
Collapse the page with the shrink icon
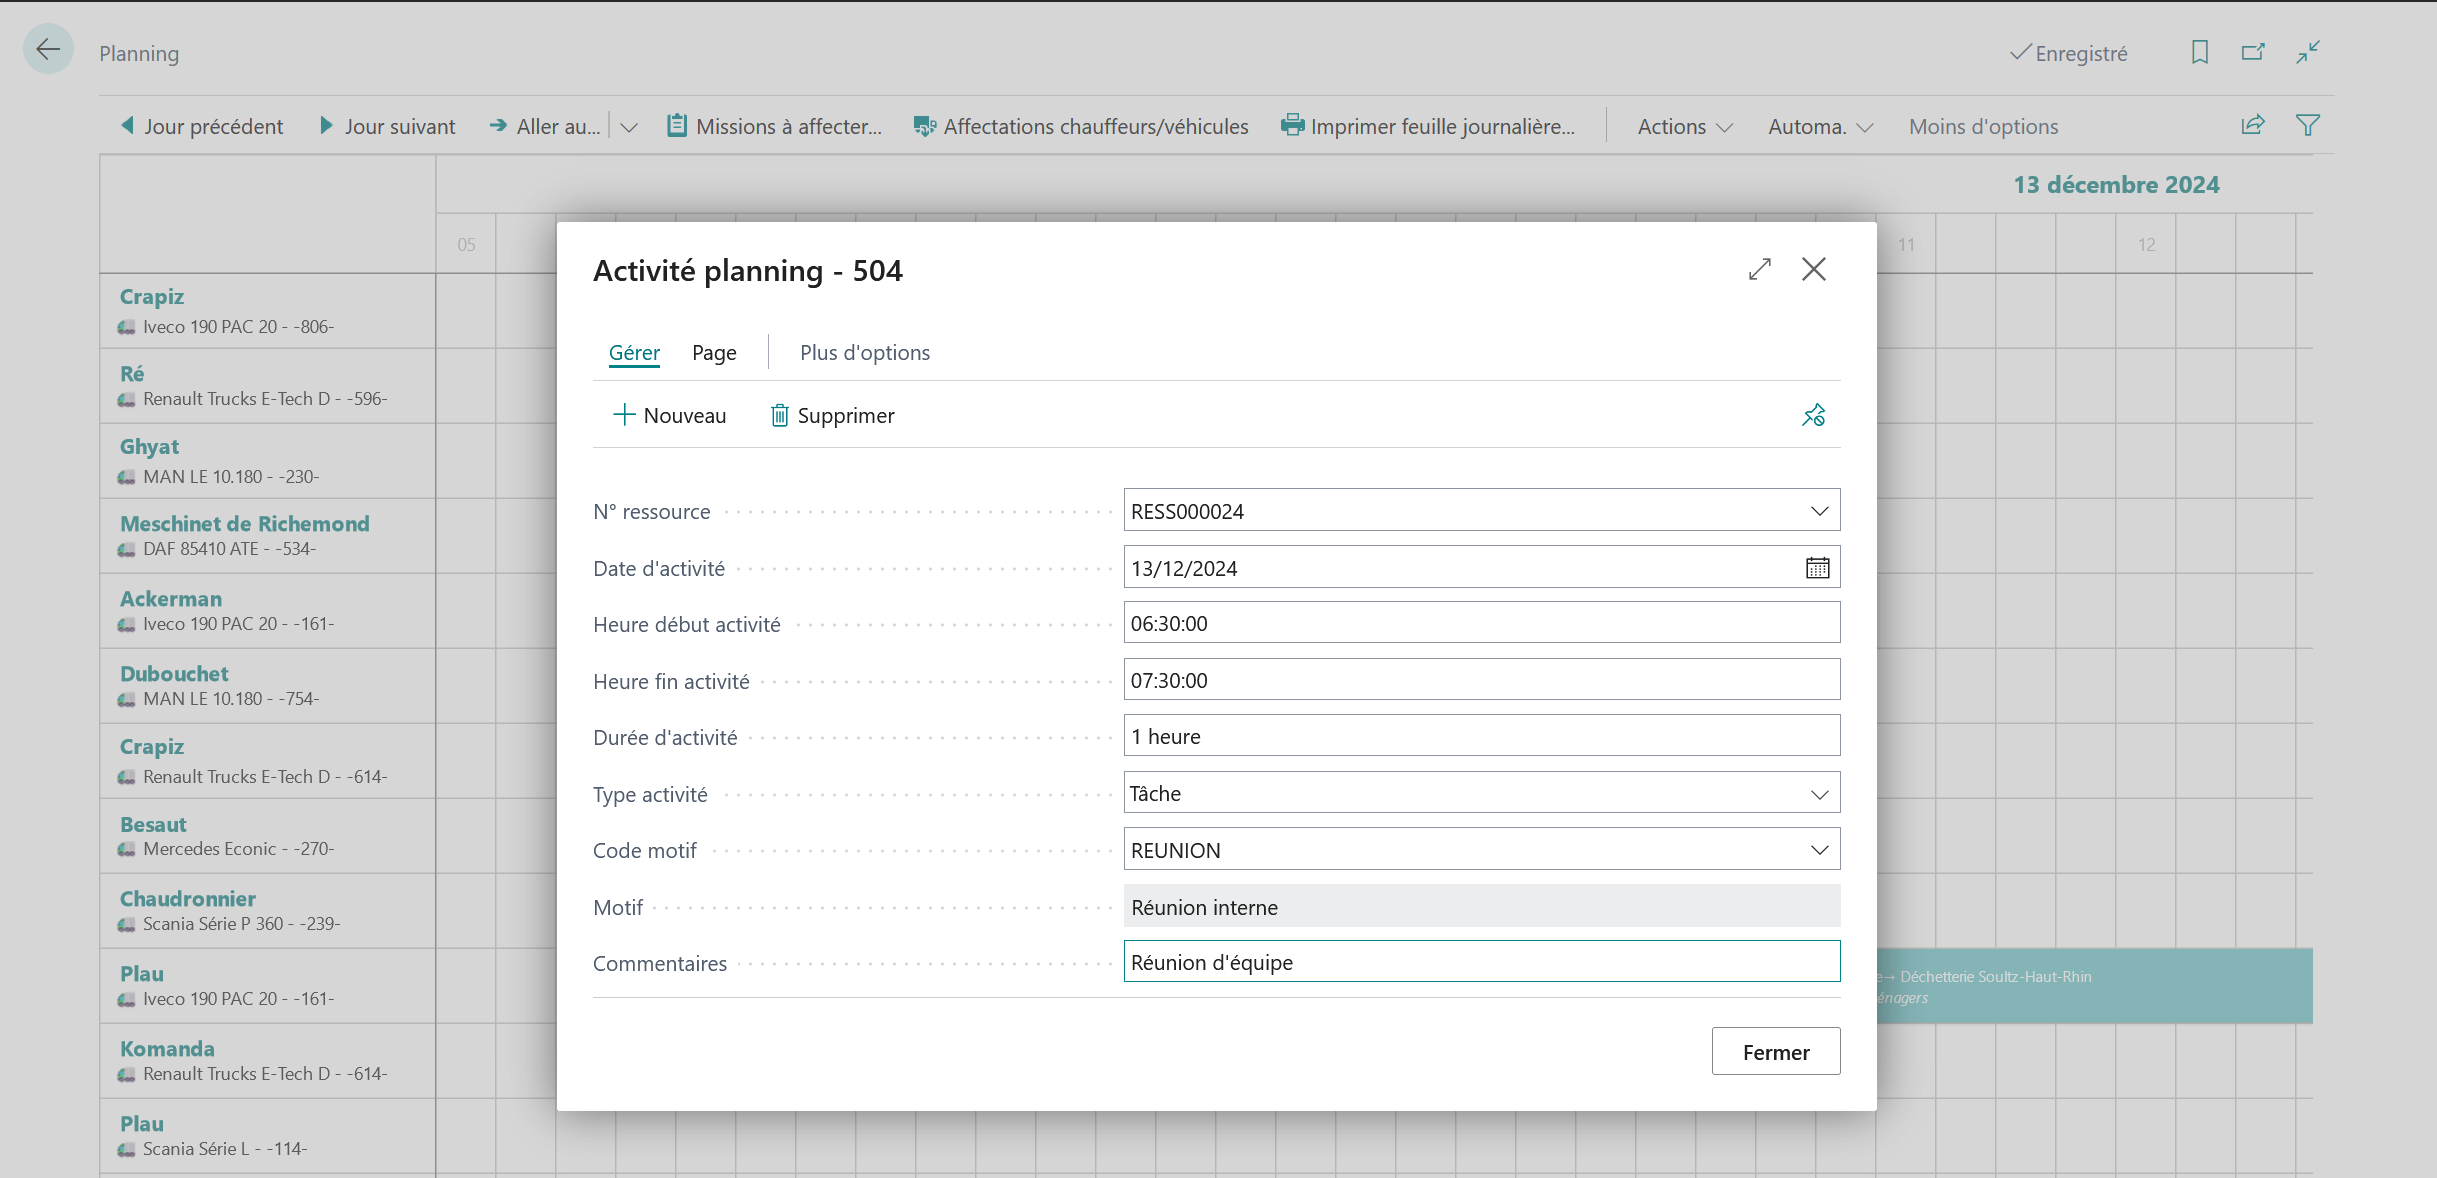(x=2308, y=52)
